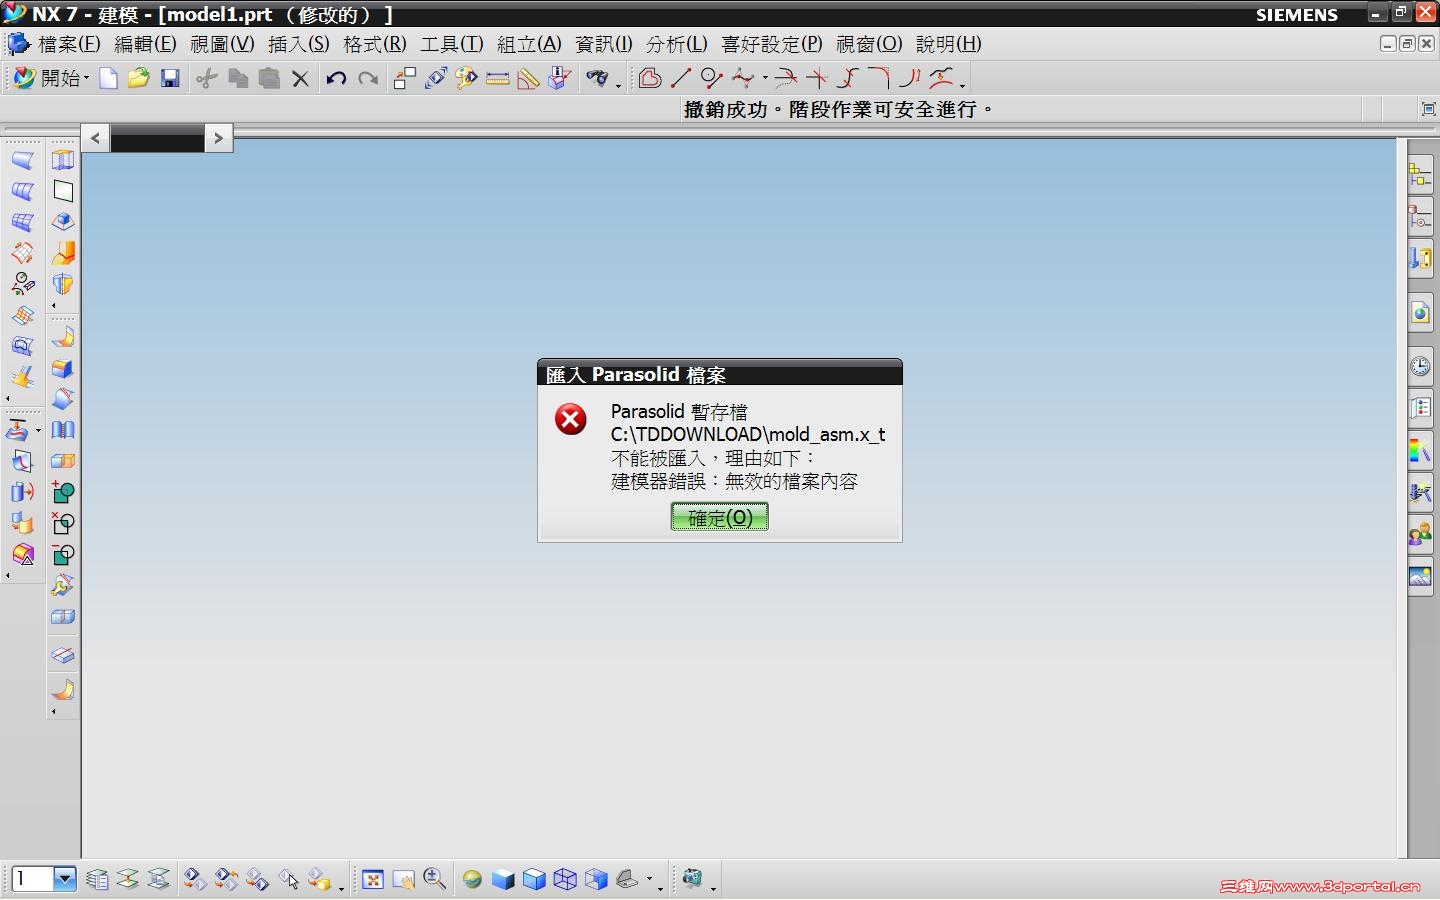Select the curve fillet corner tool
The height and width of the screenshot is (900, 1440).
coord(879,78)
